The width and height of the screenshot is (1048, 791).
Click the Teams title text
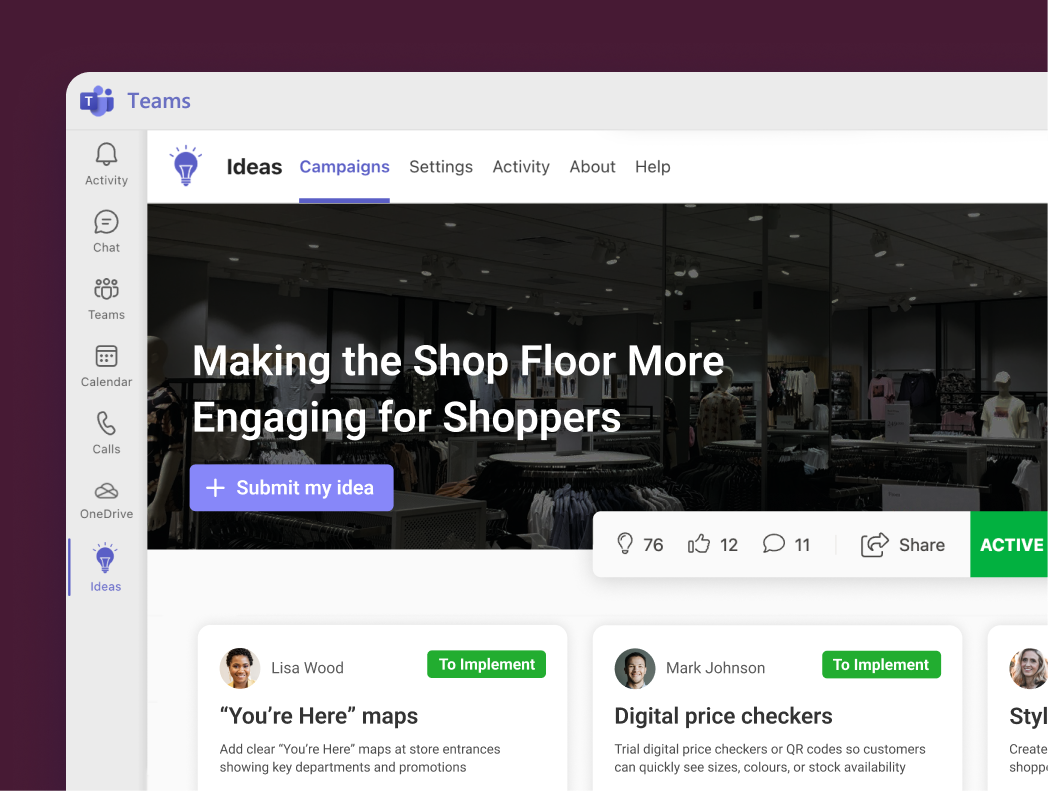pyautogui.click(x=159, y=101)
